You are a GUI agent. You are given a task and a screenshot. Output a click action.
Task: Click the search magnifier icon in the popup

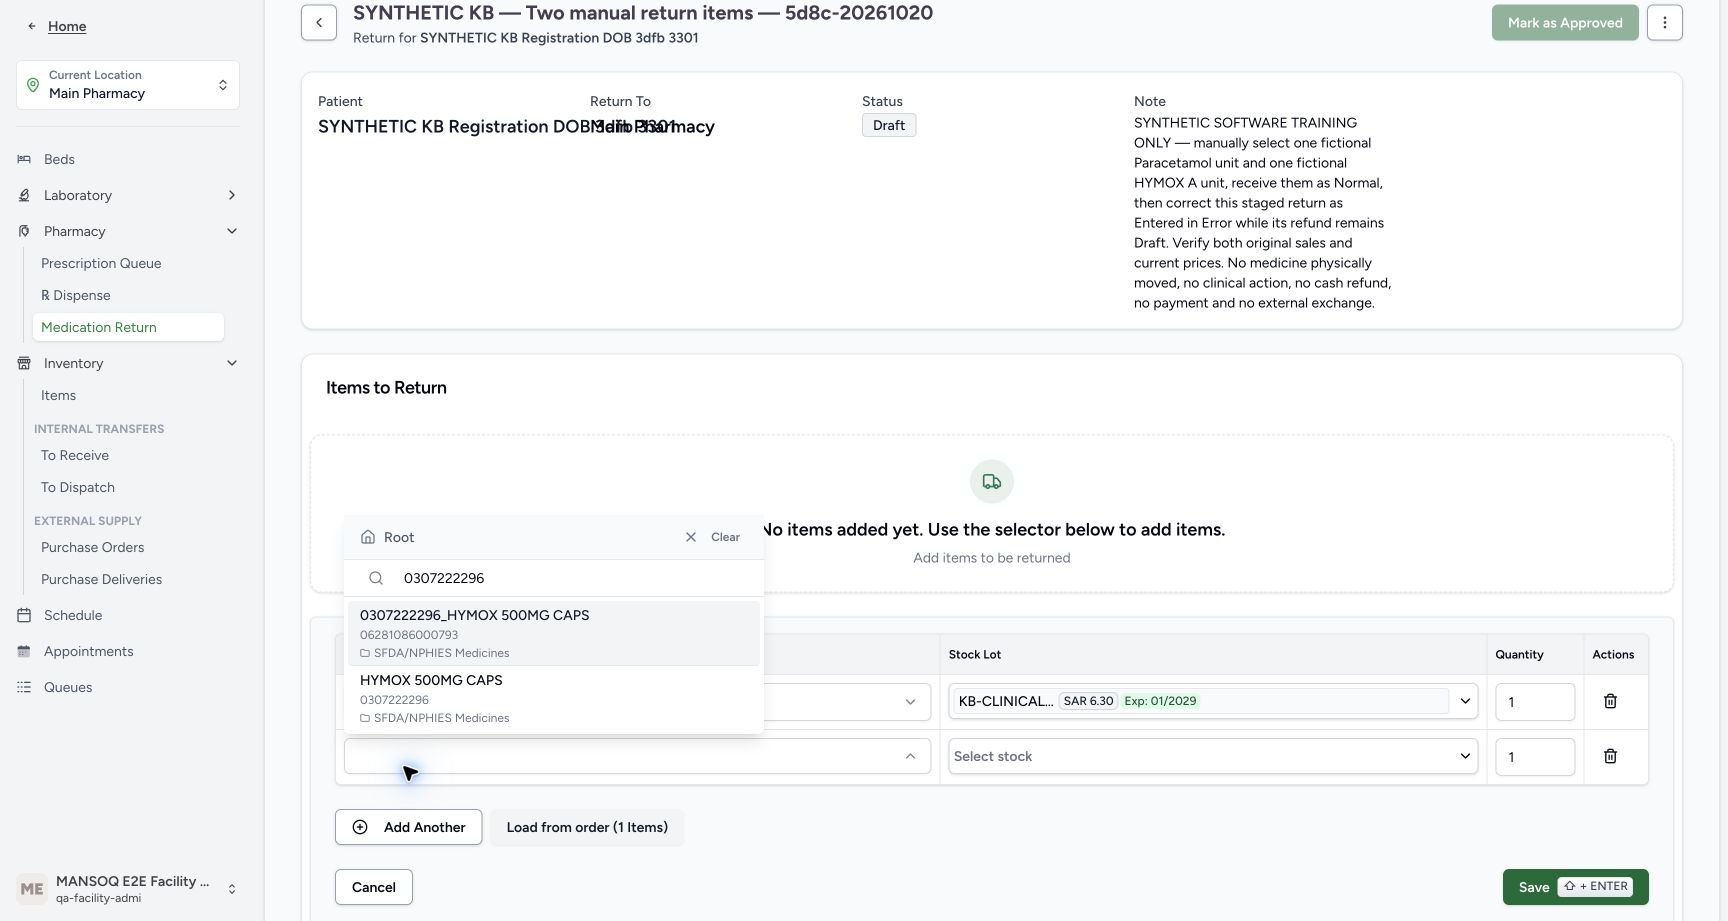coord(376,578)
